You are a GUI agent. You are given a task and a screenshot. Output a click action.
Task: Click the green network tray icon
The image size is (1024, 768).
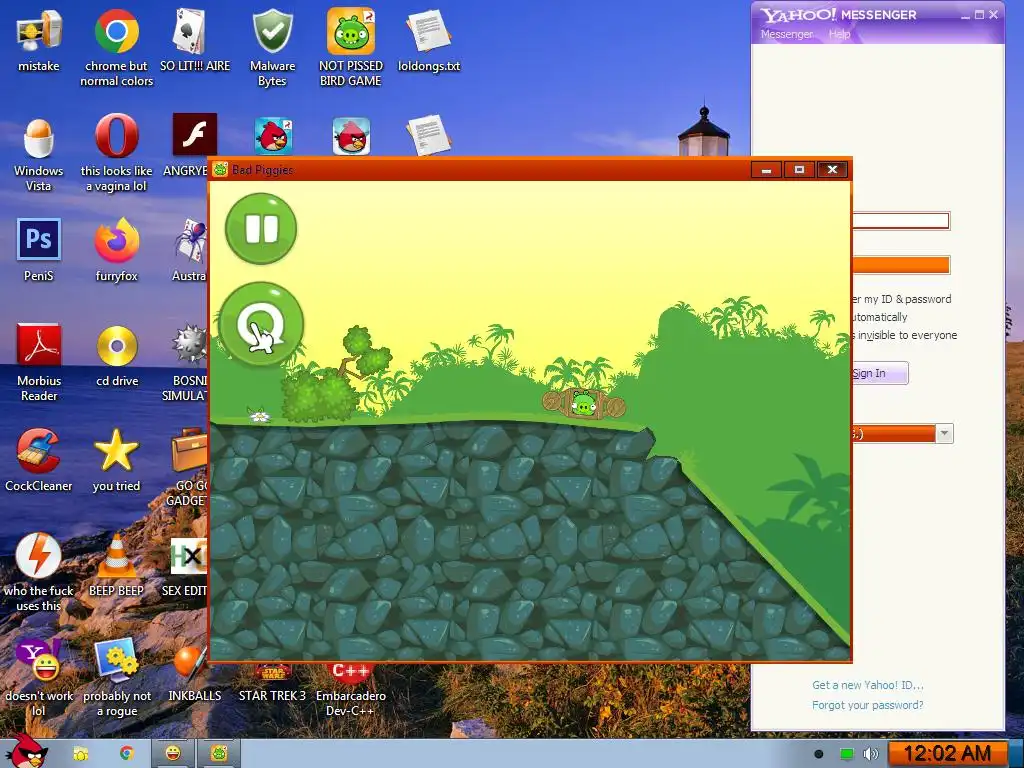click(846, 754)
